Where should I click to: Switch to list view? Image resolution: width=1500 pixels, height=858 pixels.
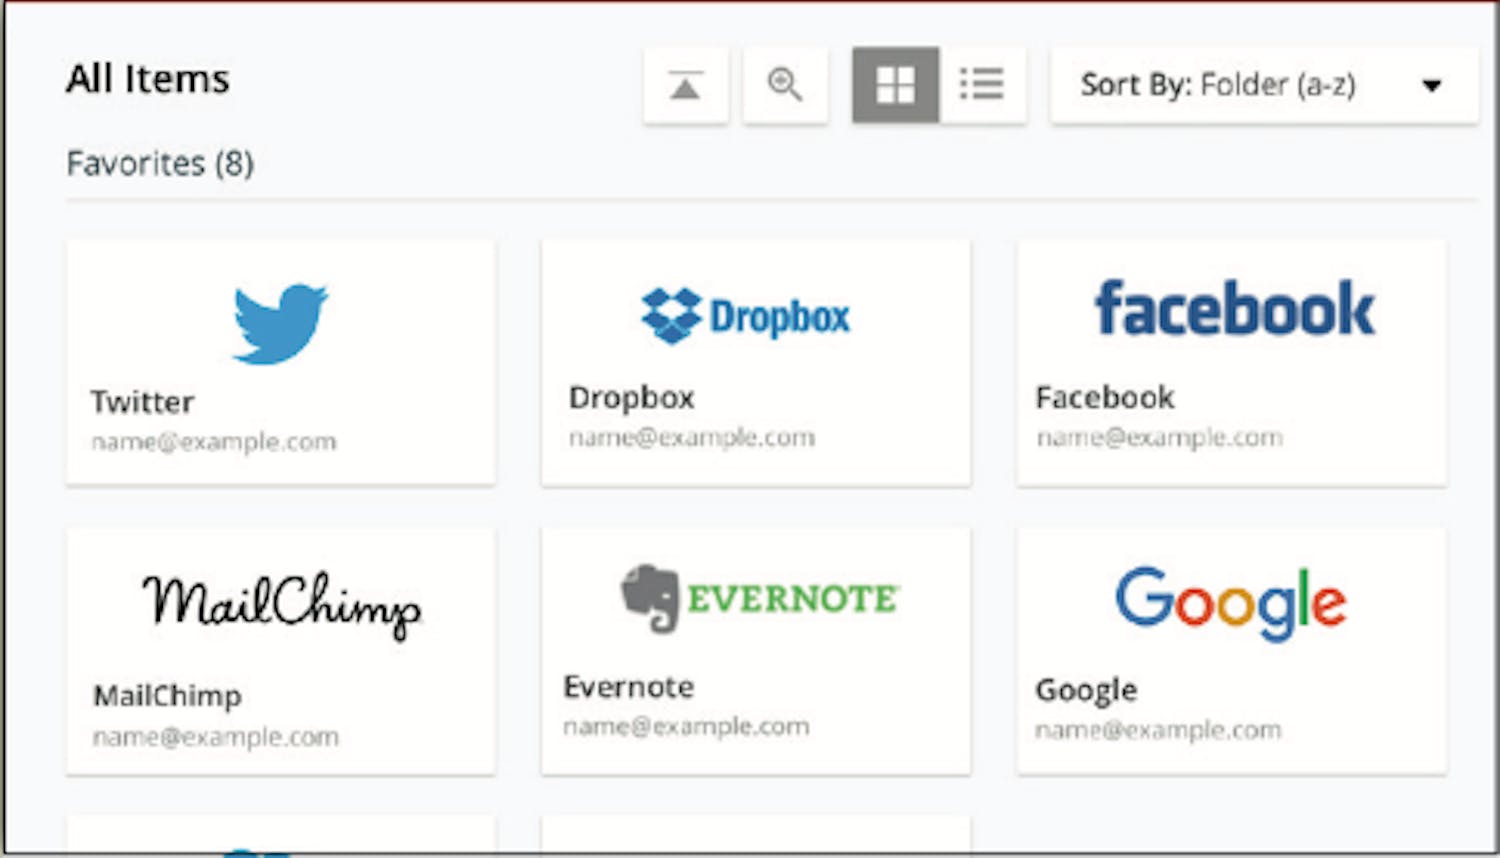tap(982, 85)
